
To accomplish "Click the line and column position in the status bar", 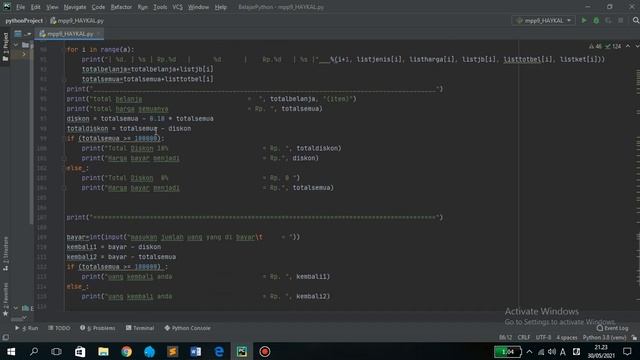I will coord(505,338).
